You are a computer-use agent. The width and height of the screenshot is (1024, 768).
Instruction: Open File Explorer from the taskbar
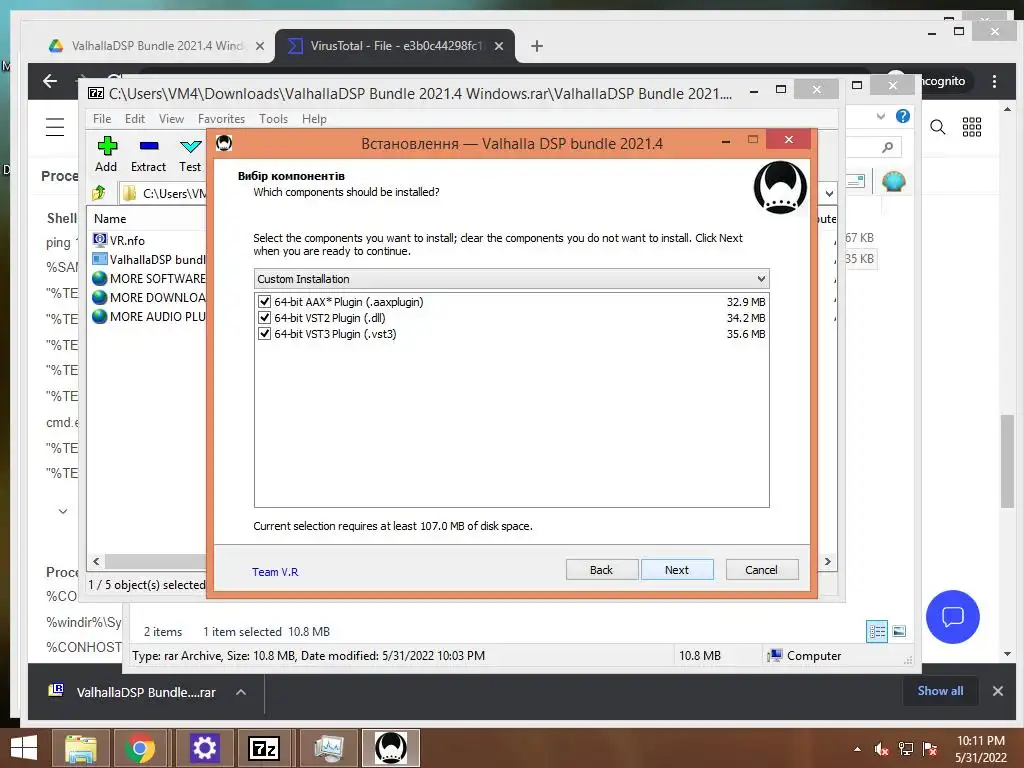(x=81, y=748)
